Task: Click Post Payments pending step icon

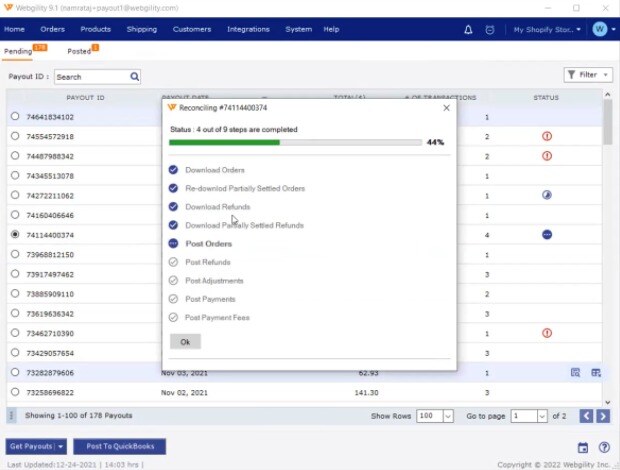Action: [173, 298]
